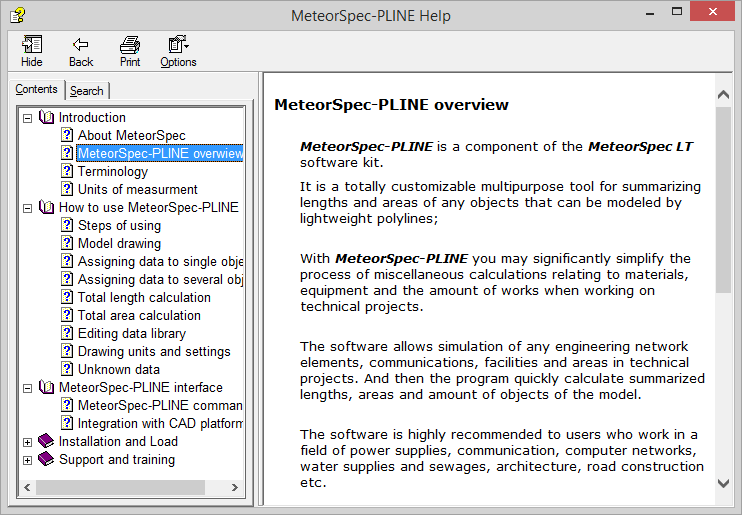
Task: Click the content pane vertical scrollbar thumb
Action: (723, 200)
